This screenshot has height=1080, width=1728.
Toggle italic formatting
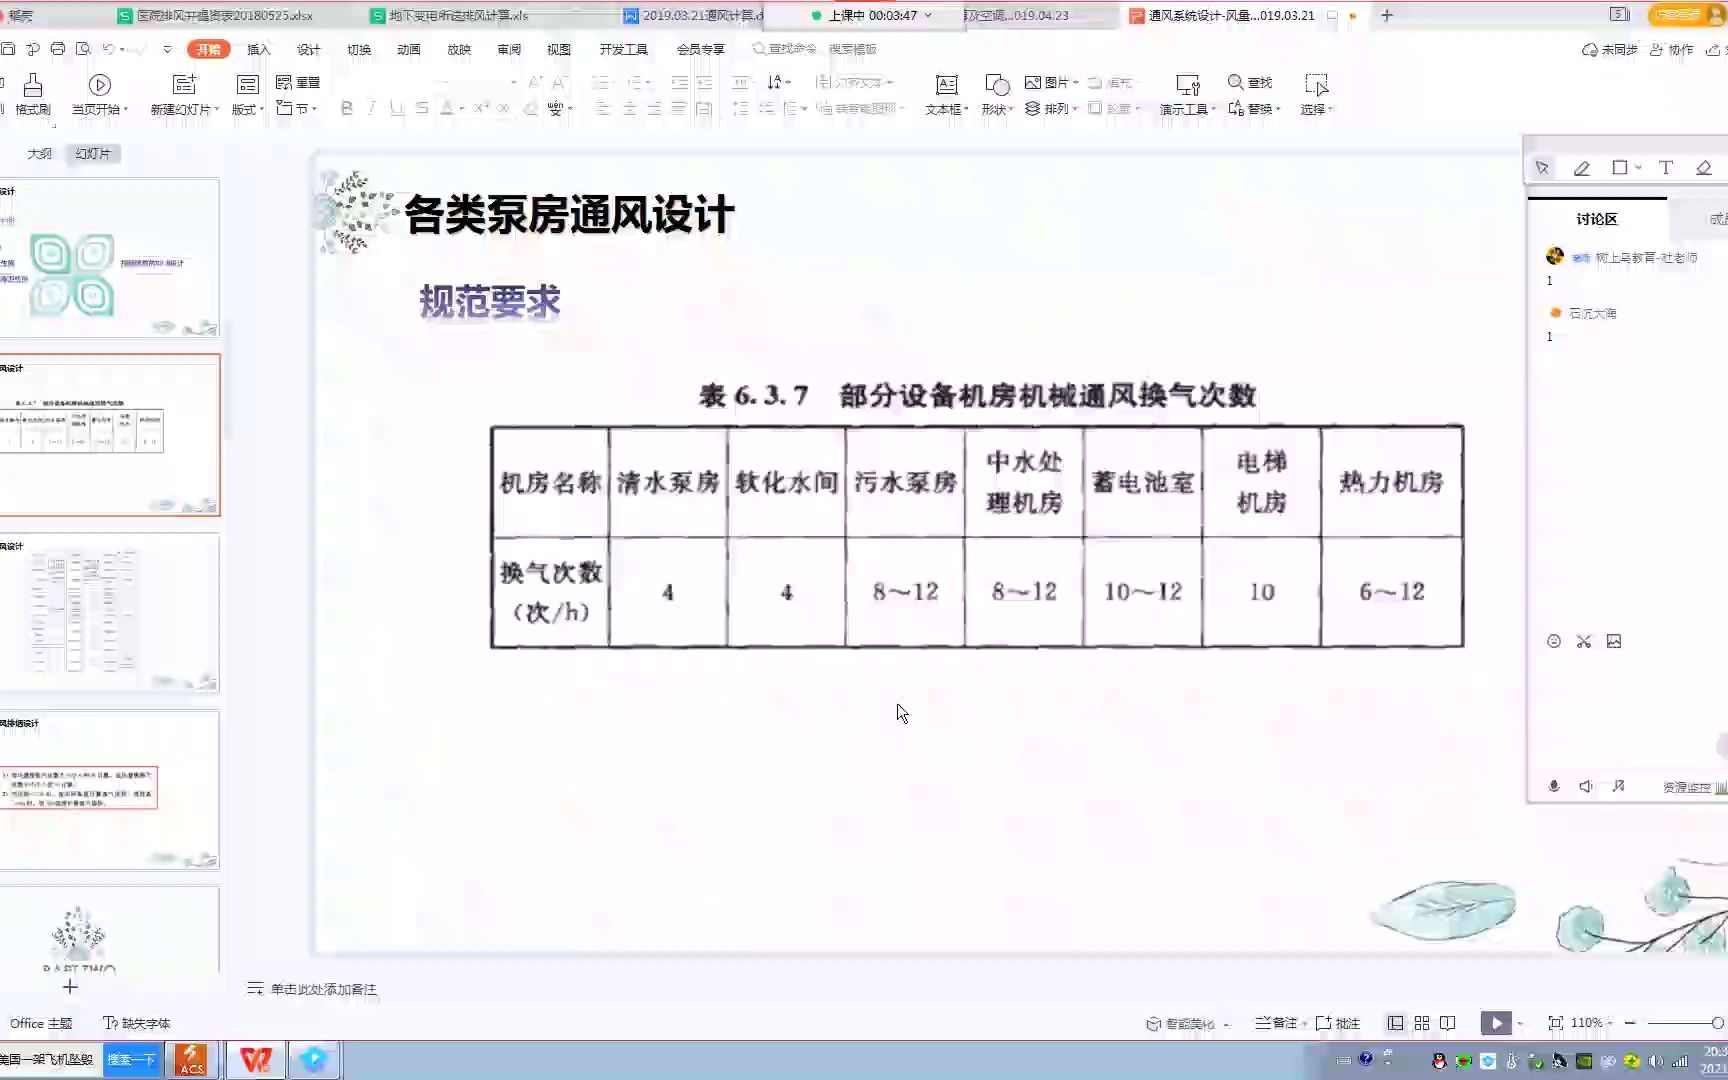(x=371, y=109)
